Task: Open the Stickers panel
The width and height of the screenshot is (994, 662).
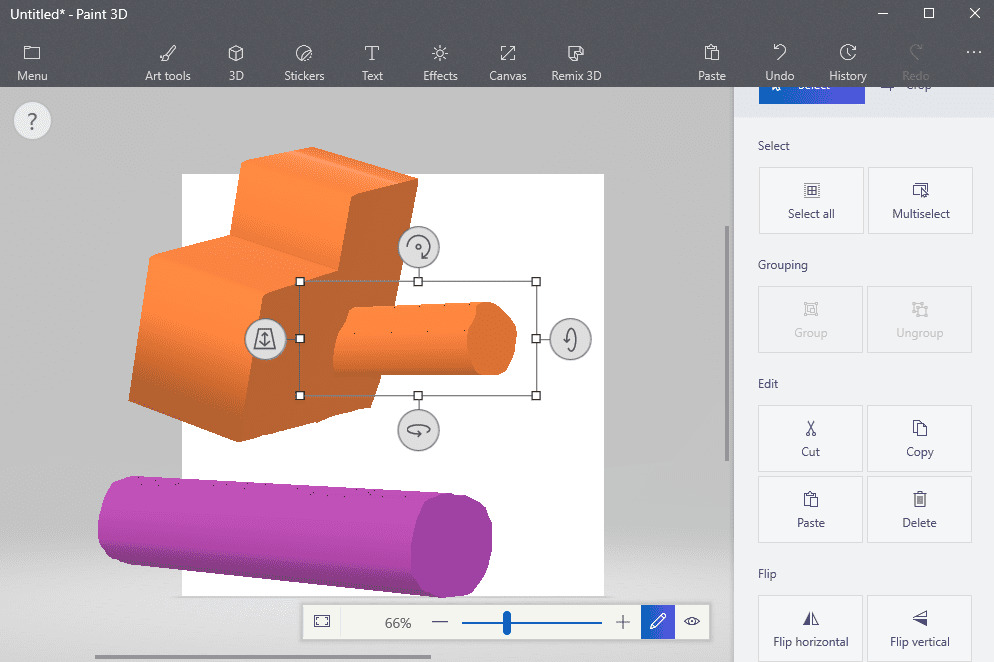Action: click(304, 62)
